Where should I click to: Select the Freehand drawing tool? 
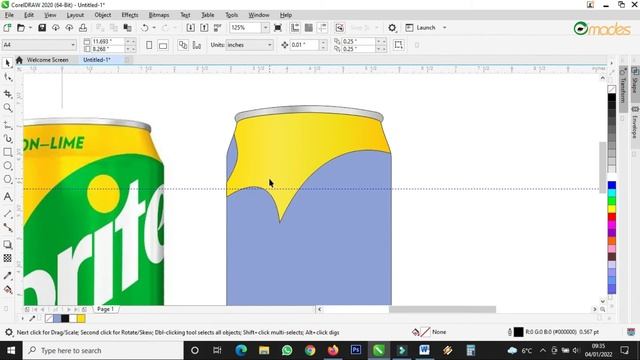point(7,125)
